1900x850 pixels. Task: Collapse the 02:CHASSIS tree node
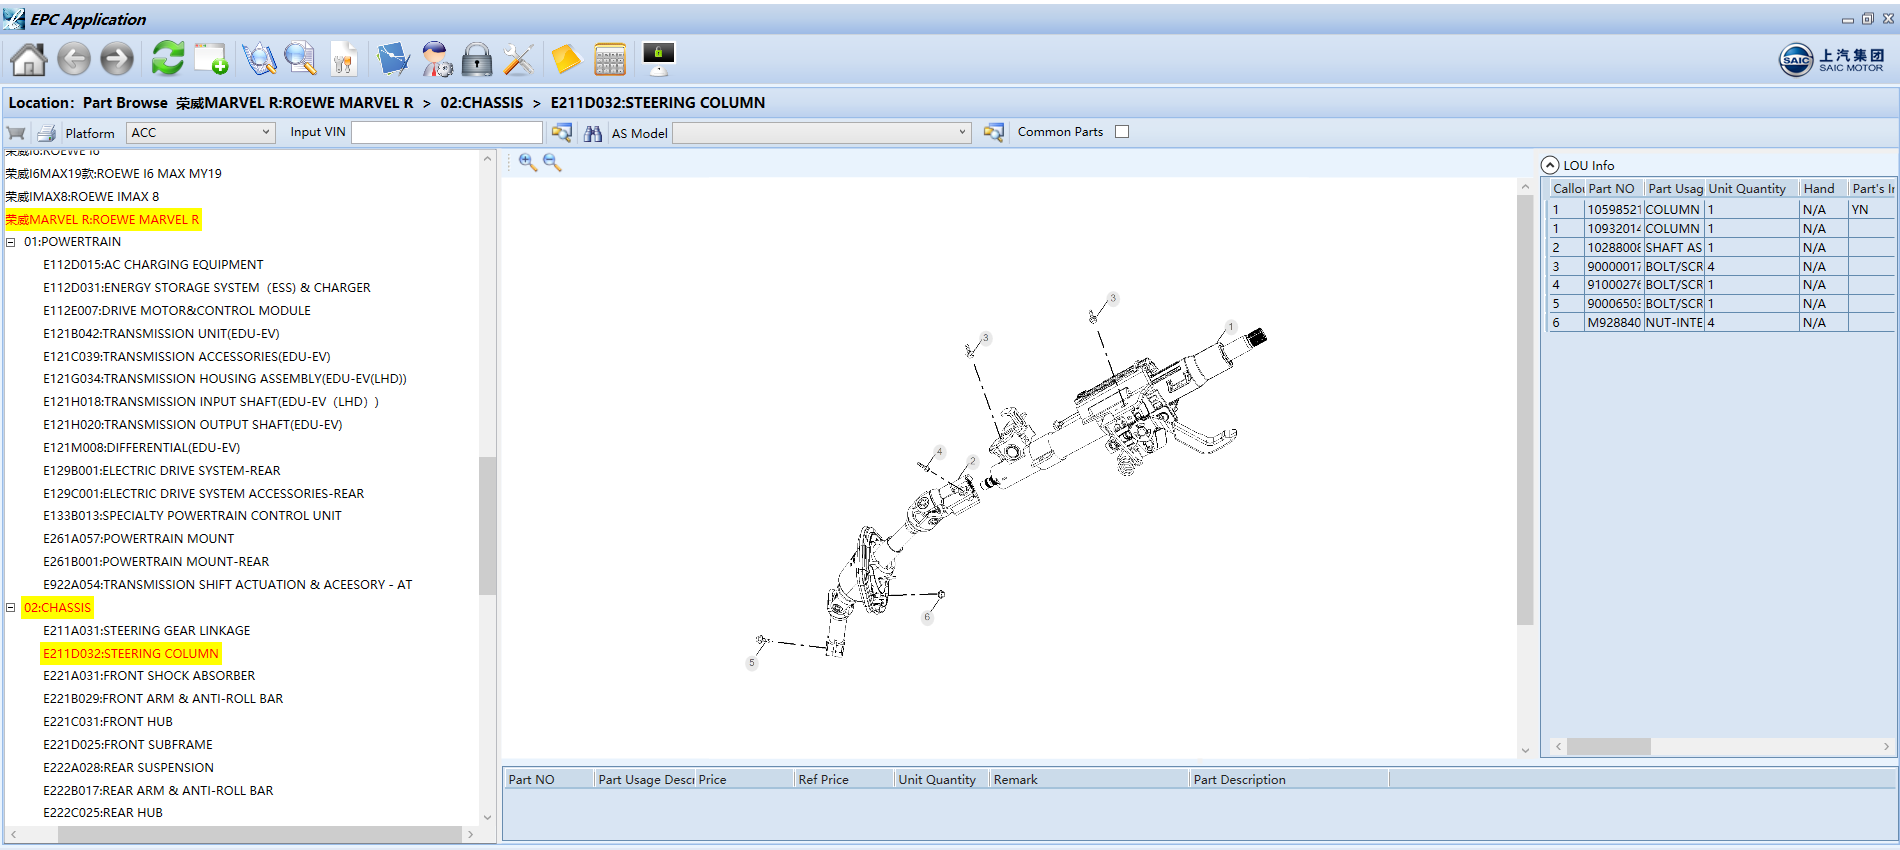point(11,608)
